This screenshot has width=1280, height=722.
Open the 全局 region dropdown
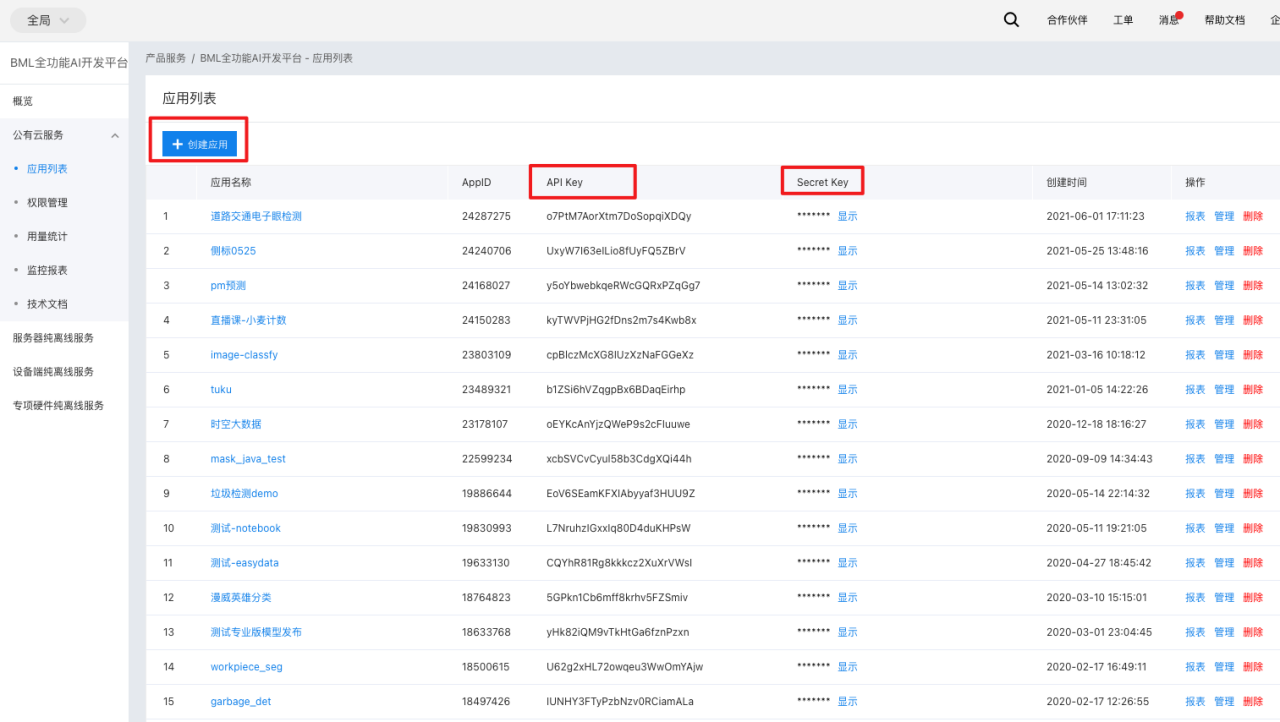[x=48, y=20]
